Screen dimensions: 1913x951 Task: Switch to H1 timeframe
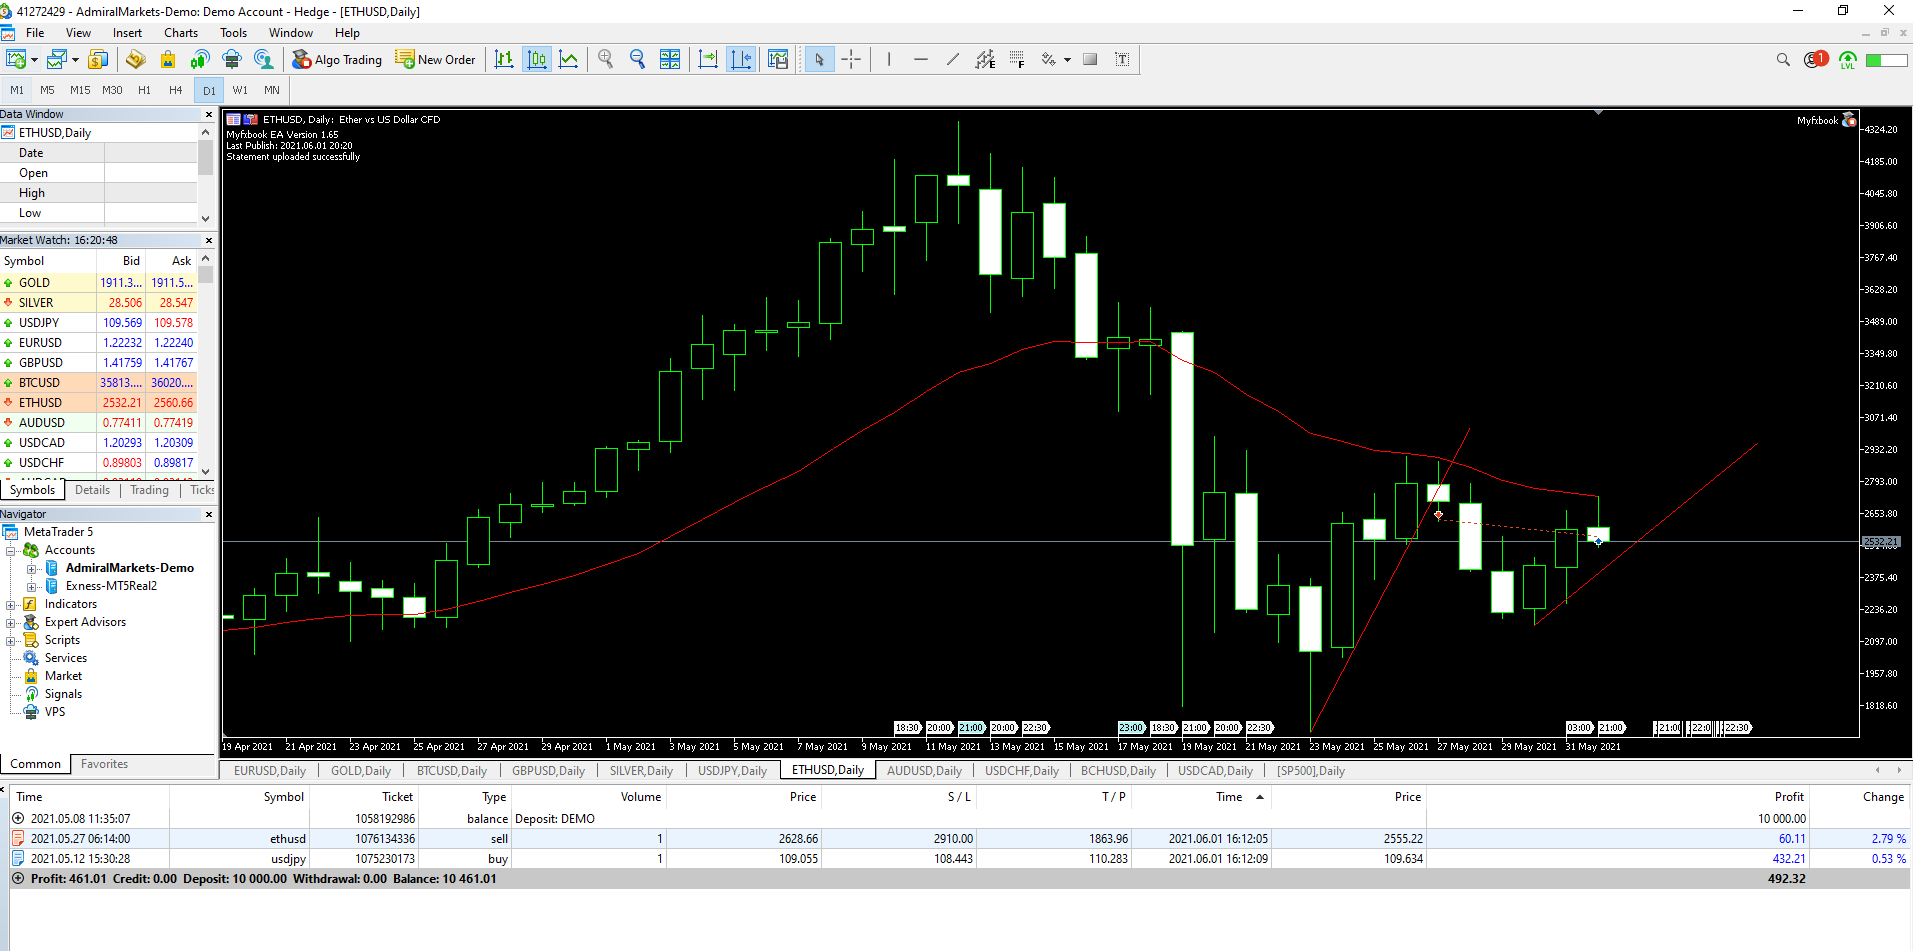pyautogui.click(x=144, y=90)
